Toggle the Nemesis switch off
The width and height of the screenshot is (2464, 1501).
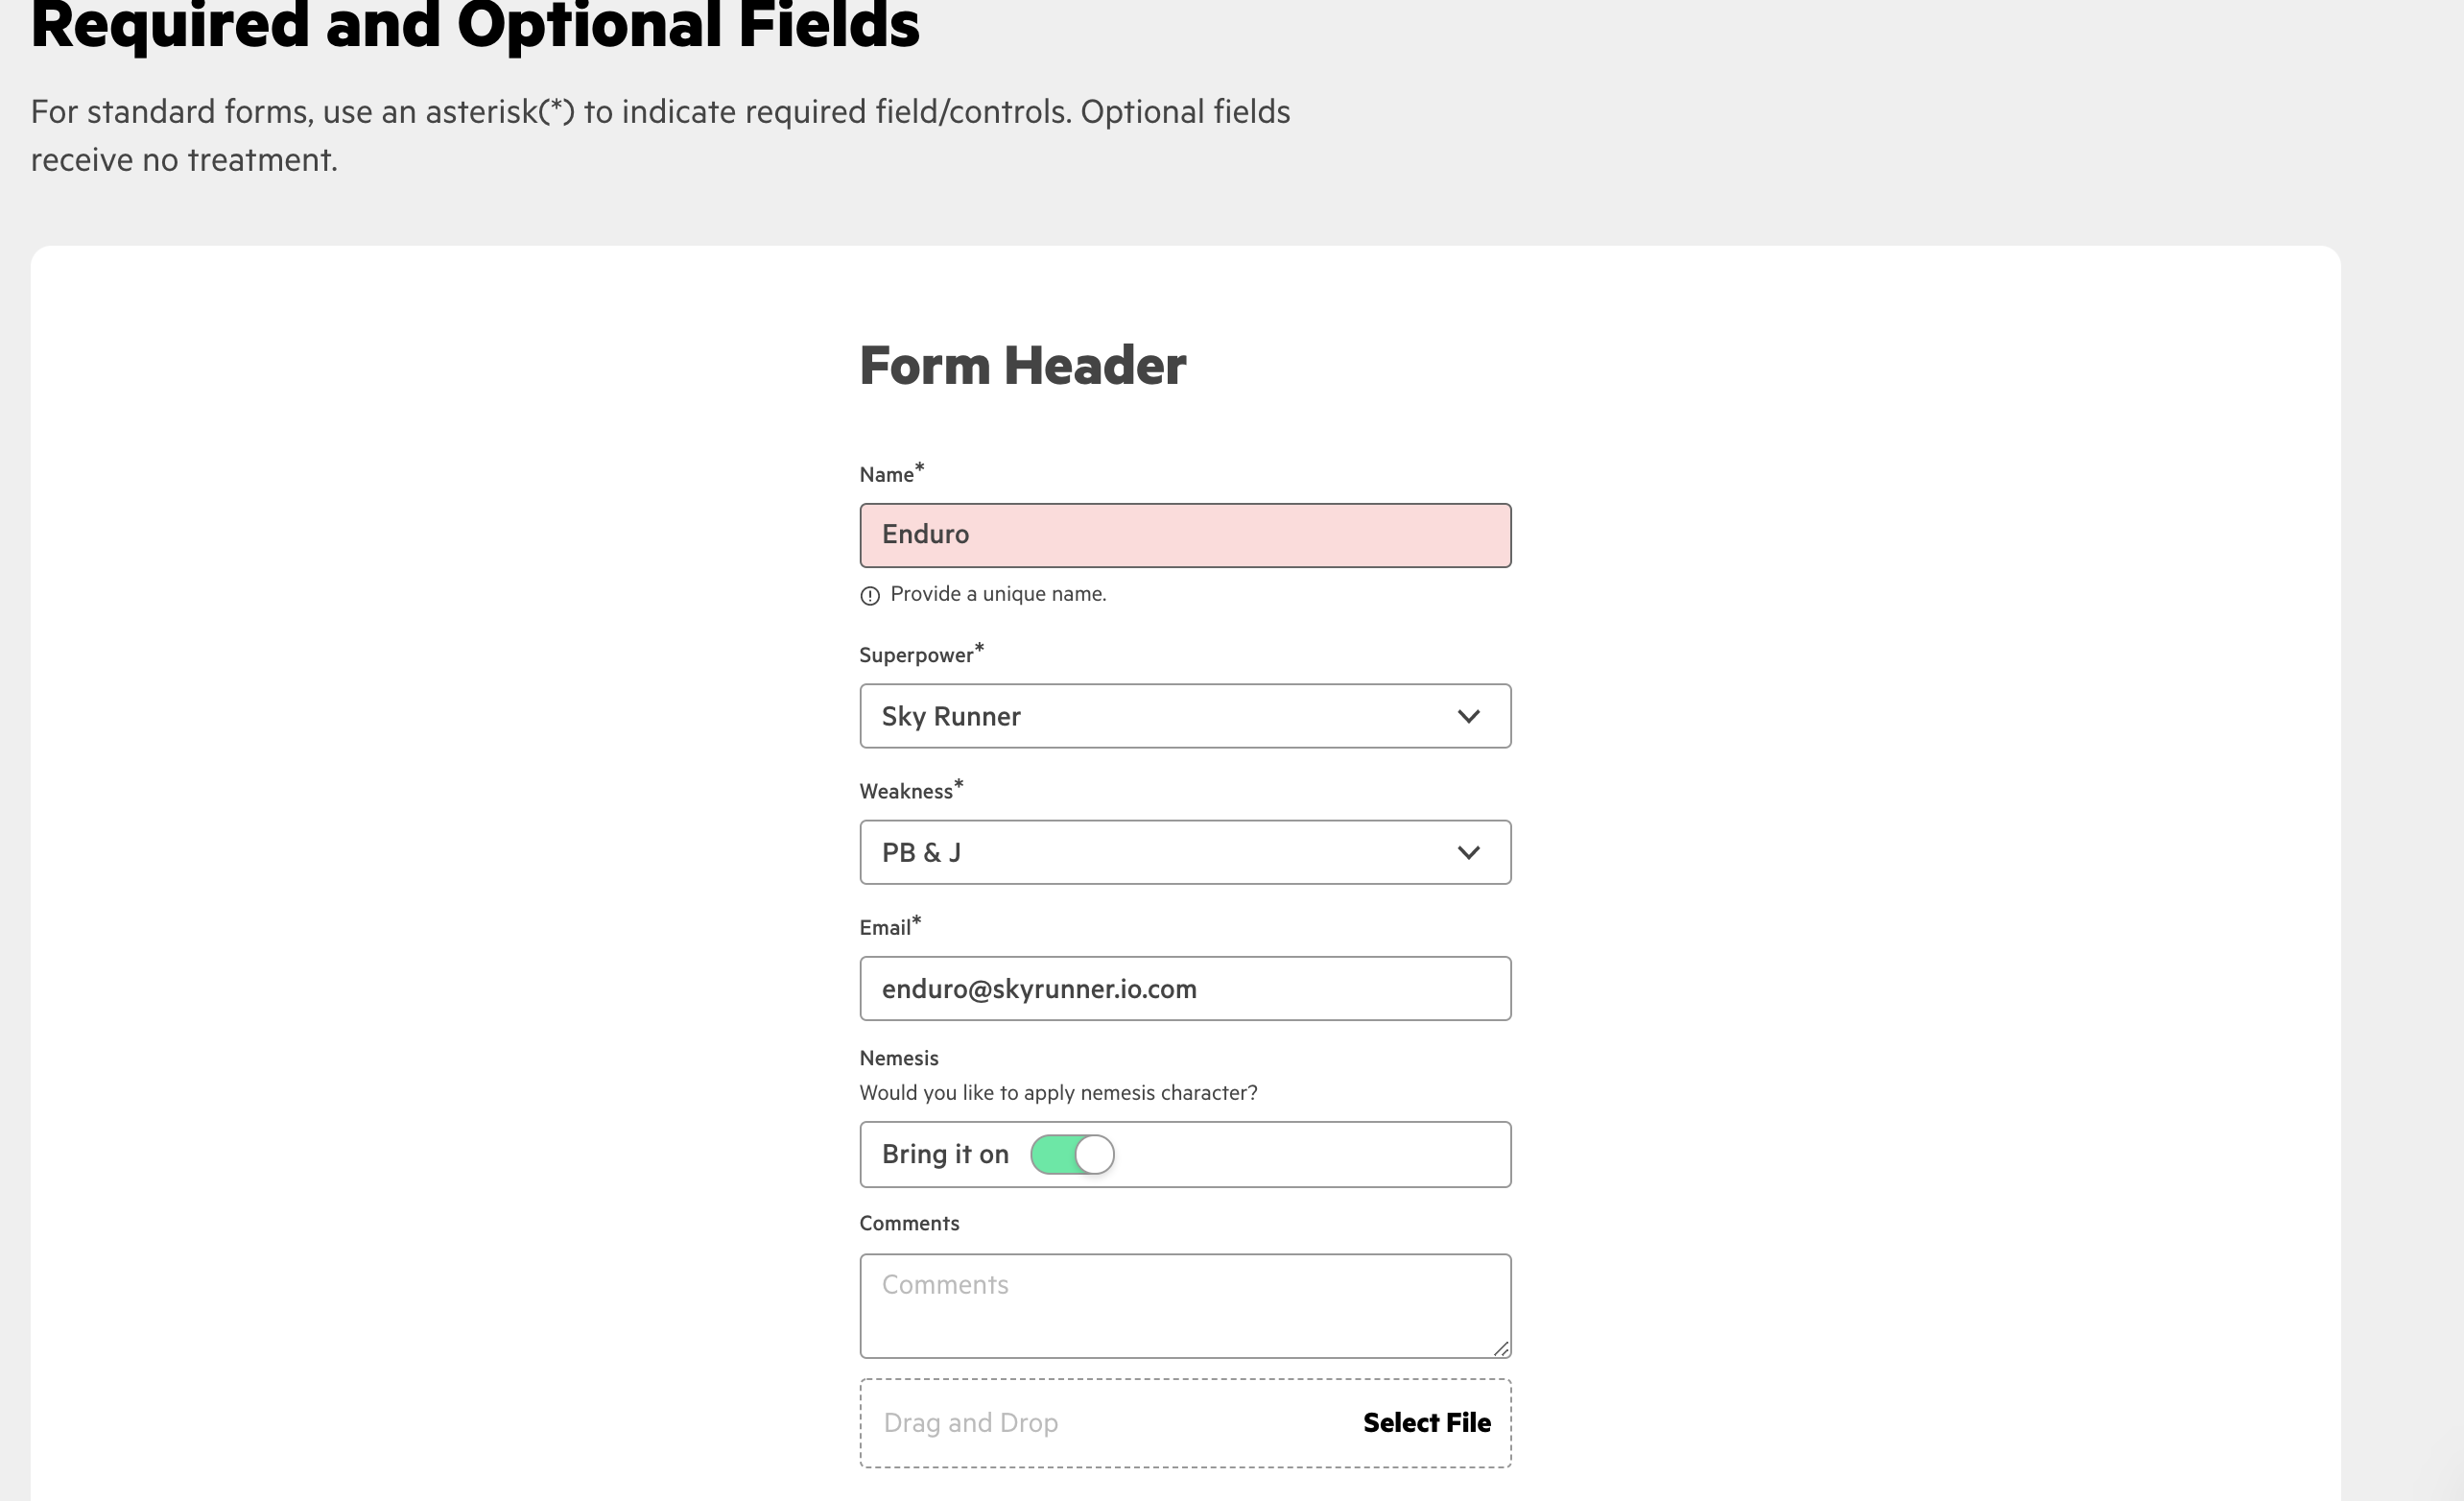tap(1072, 1154)
